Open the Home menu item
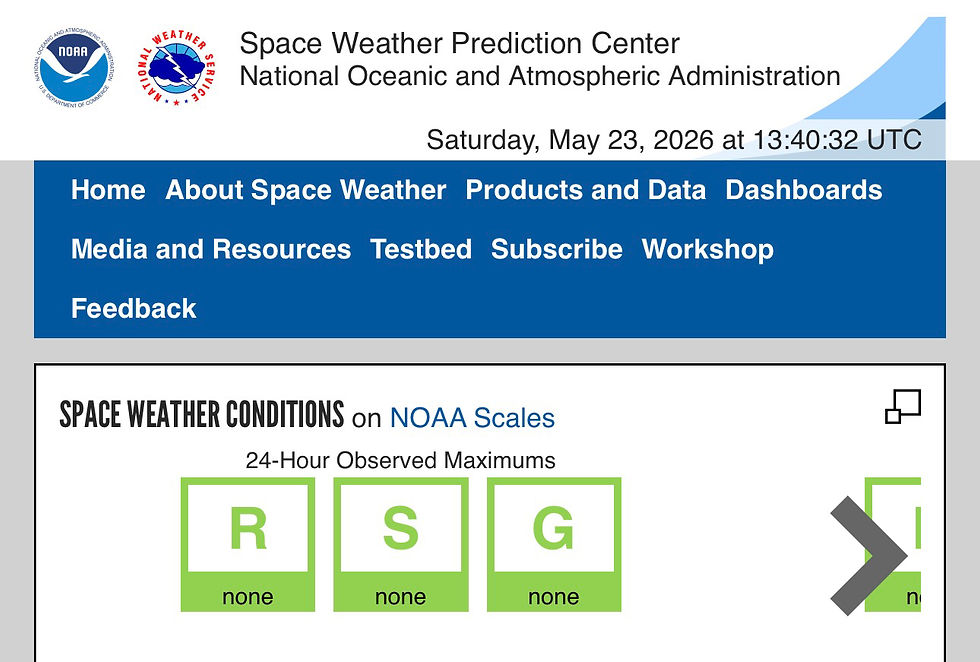 pos(108,189)
